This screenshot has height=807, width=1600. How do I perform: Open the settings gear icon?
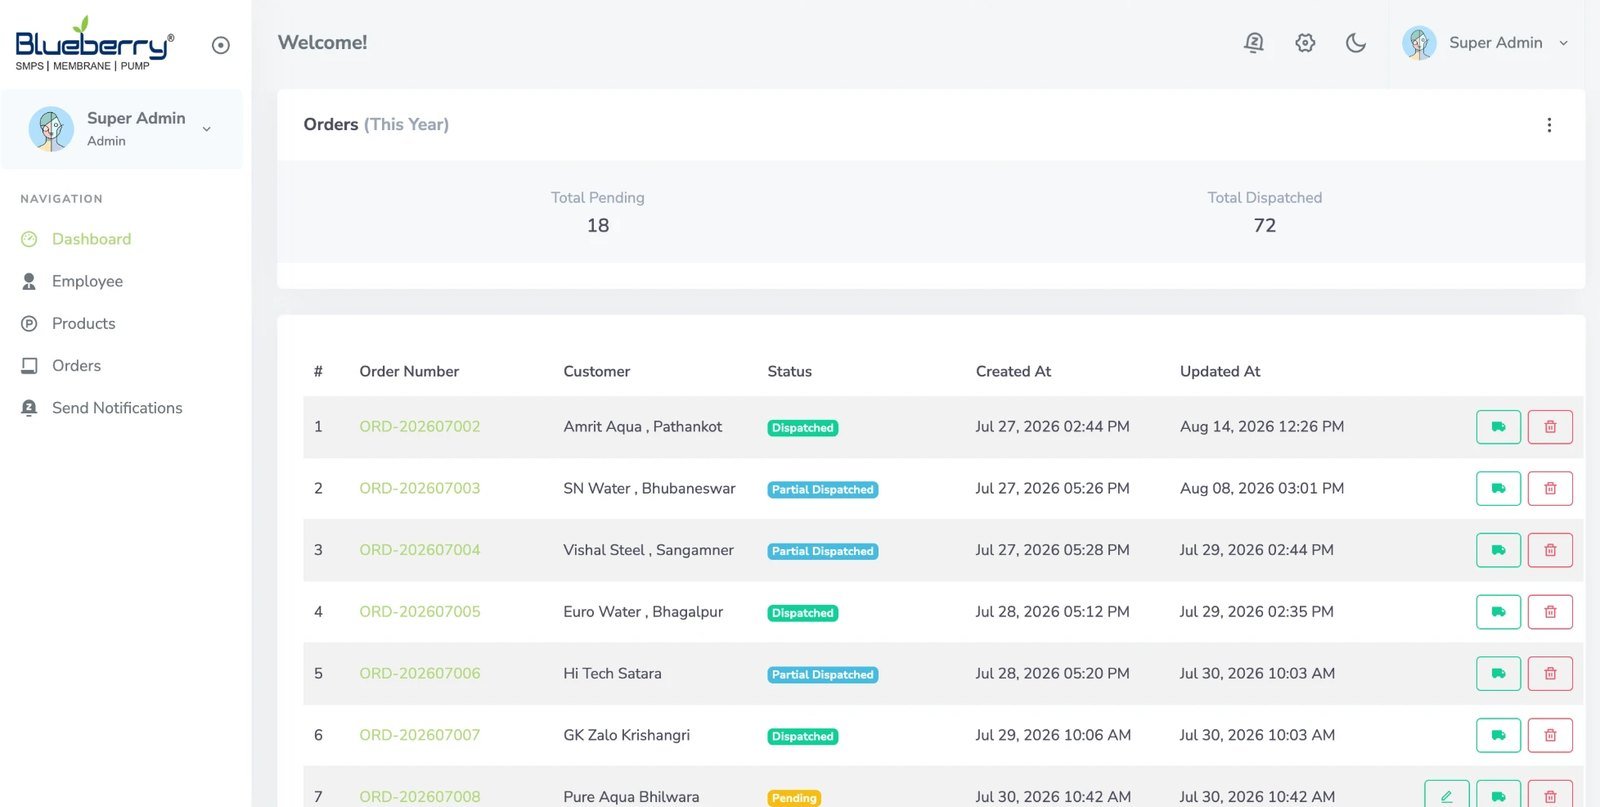point(1305,43)
